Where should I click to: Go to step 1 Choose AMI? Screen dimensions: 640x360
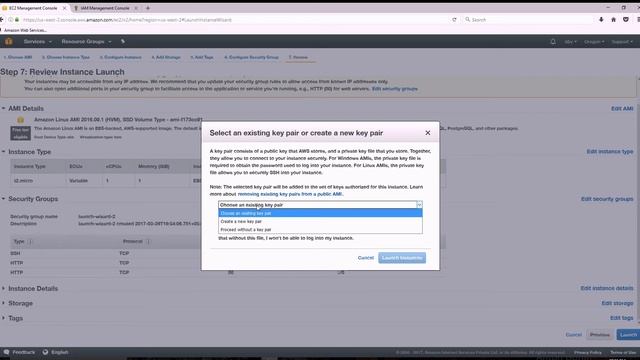18,57
